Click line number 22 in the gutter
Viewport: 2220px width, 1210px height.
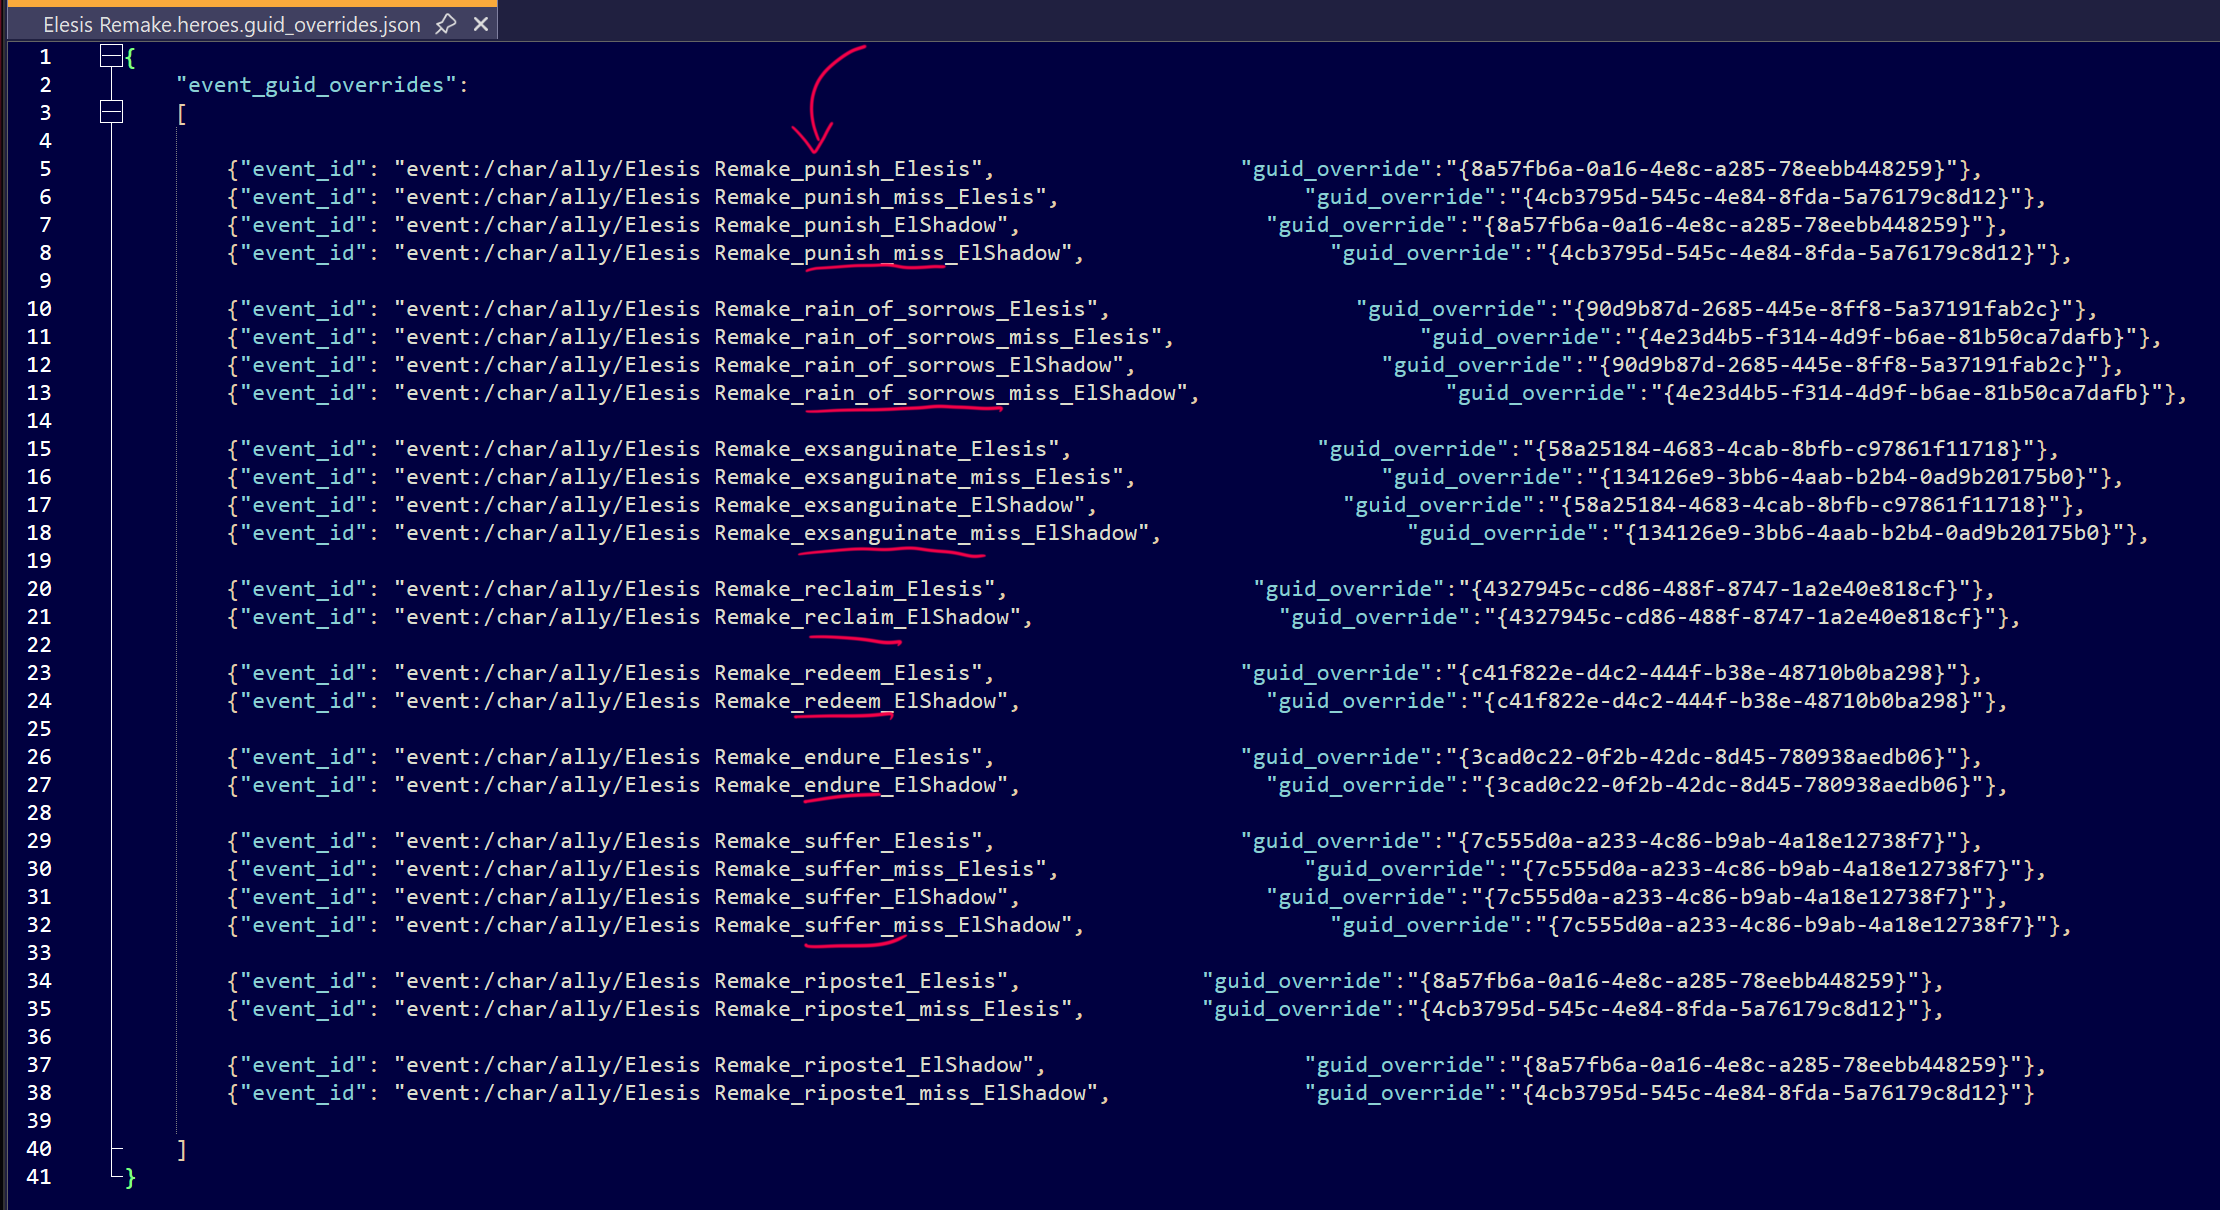39,645
